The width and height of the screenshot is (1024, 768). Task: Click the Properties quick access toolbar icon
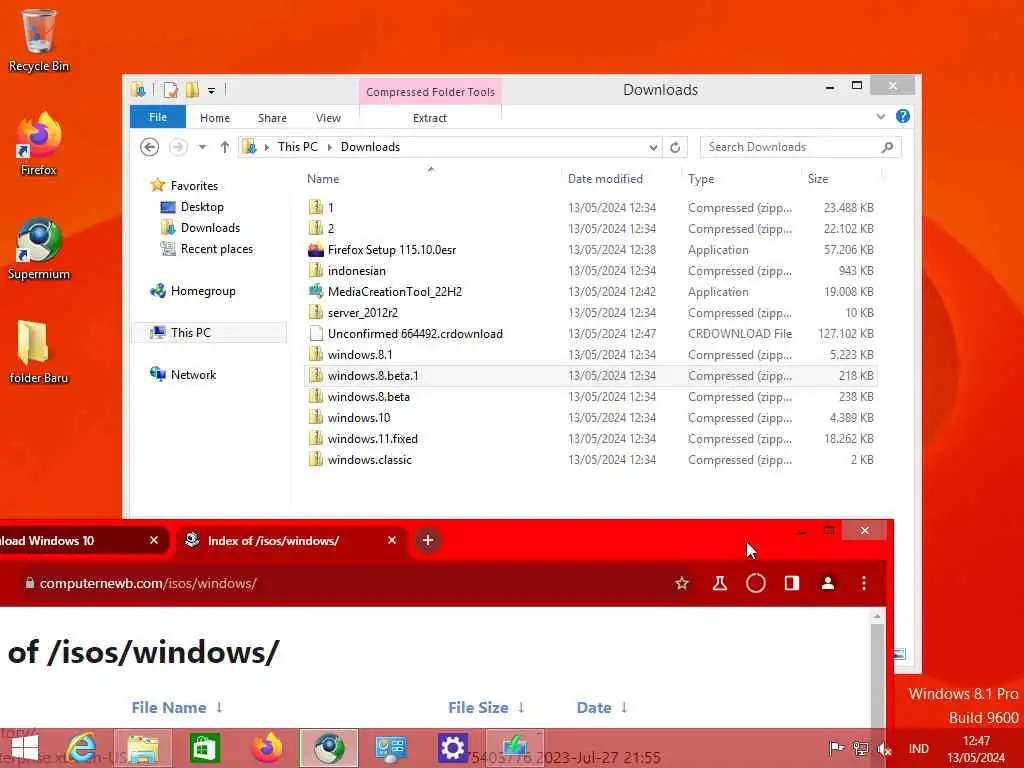170,89
